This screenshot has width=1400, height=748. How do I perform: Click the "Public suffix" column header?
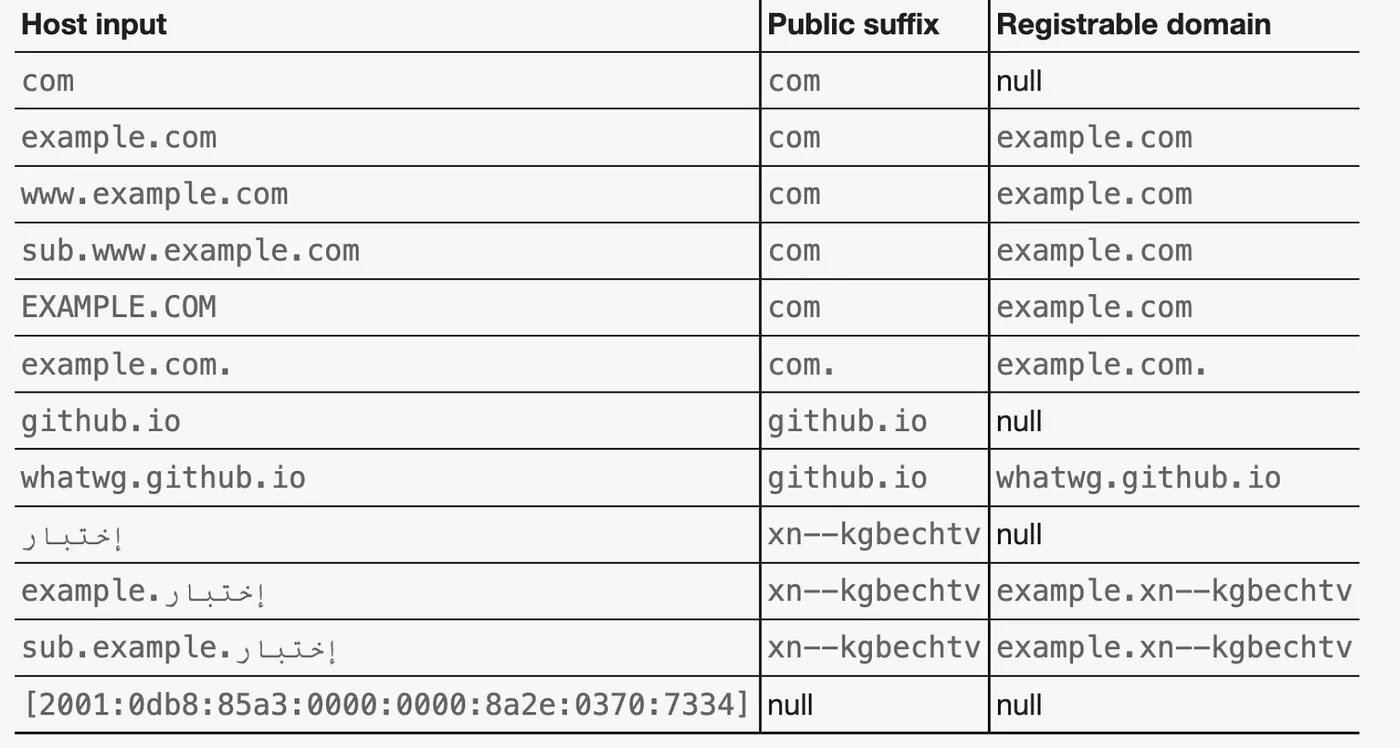click(853, 25)
